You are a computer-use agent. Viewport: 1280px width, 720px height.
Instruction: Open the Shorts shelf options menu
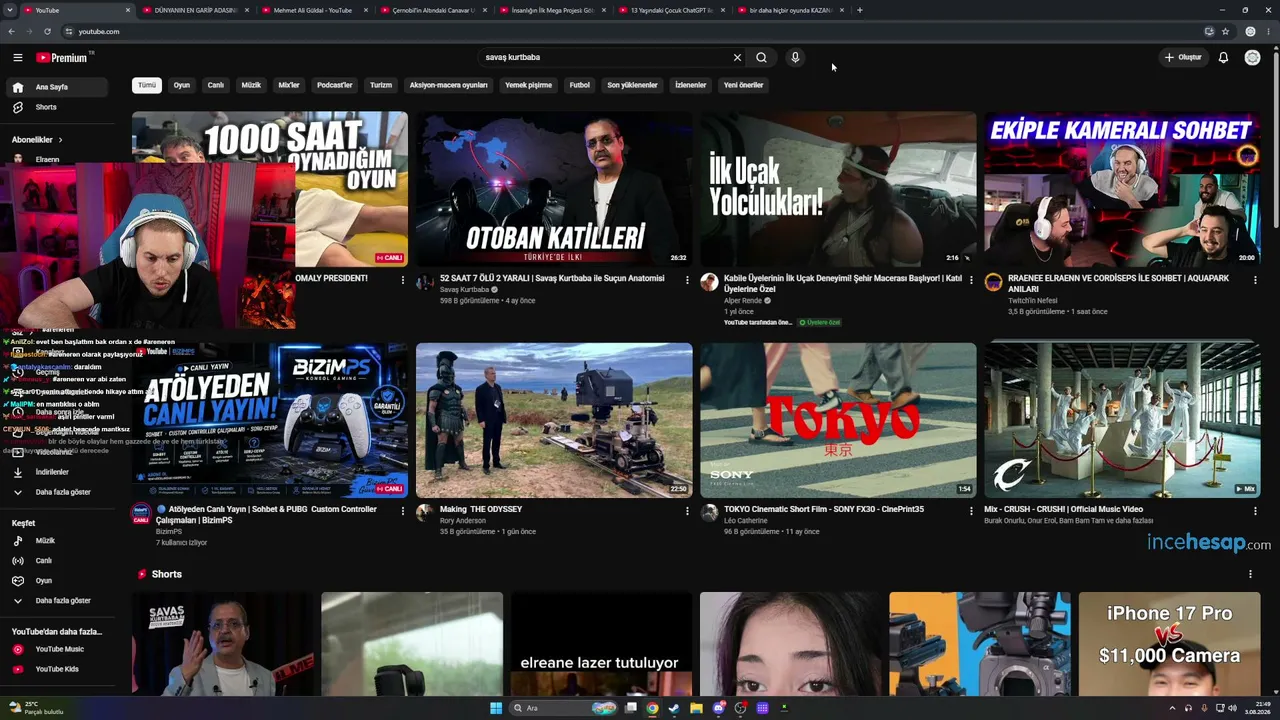pyautogui.click(x=1250, y=574)
